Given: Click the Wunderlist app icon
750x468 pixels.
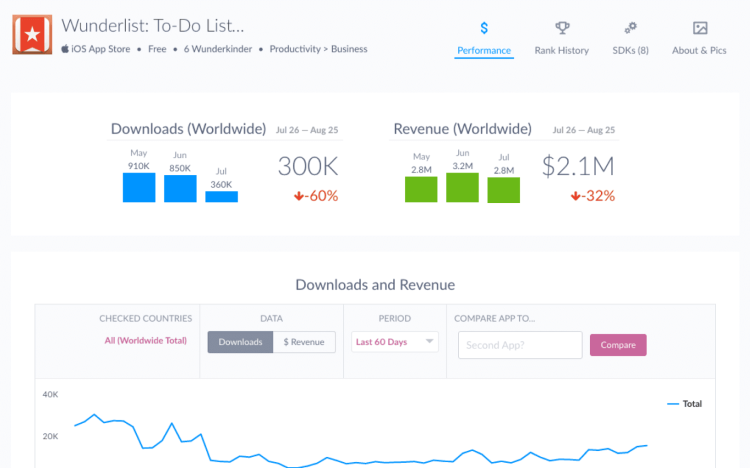Looking at the screenshot, I should [32, 34].
